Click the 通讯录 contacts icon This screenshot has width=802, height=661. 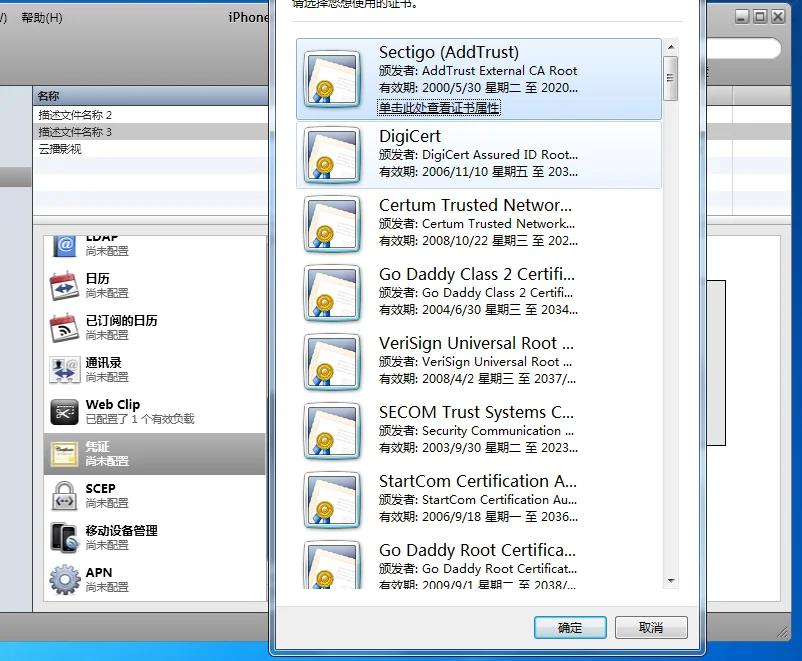(65, 369)
